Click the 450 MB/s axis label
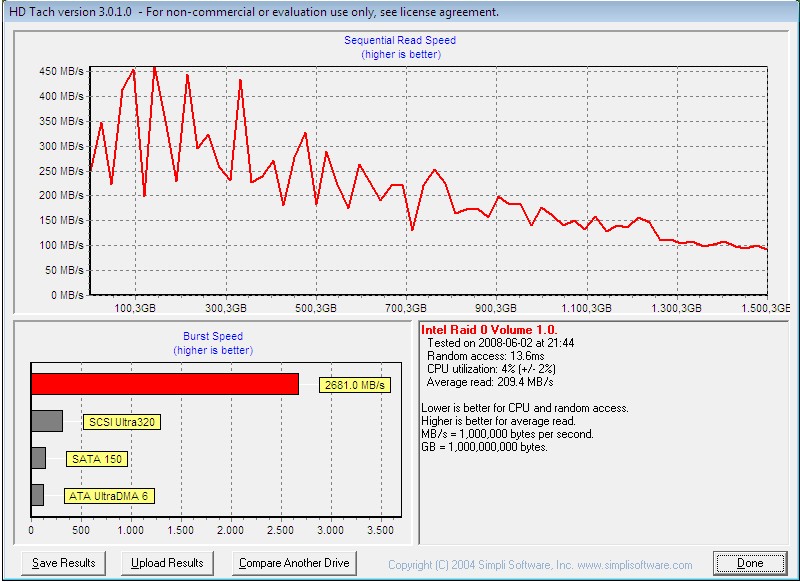 (61, 71)
